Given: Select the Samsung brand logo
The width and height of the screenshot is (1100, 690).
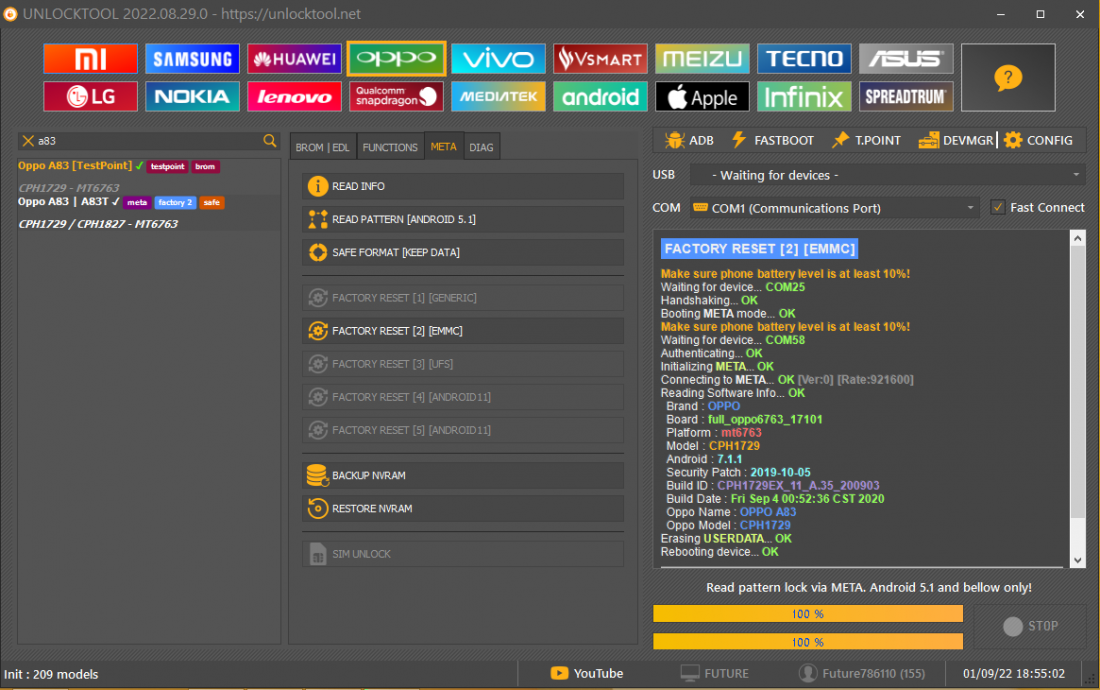Looking at the screenshot, I should coord(192,59).
